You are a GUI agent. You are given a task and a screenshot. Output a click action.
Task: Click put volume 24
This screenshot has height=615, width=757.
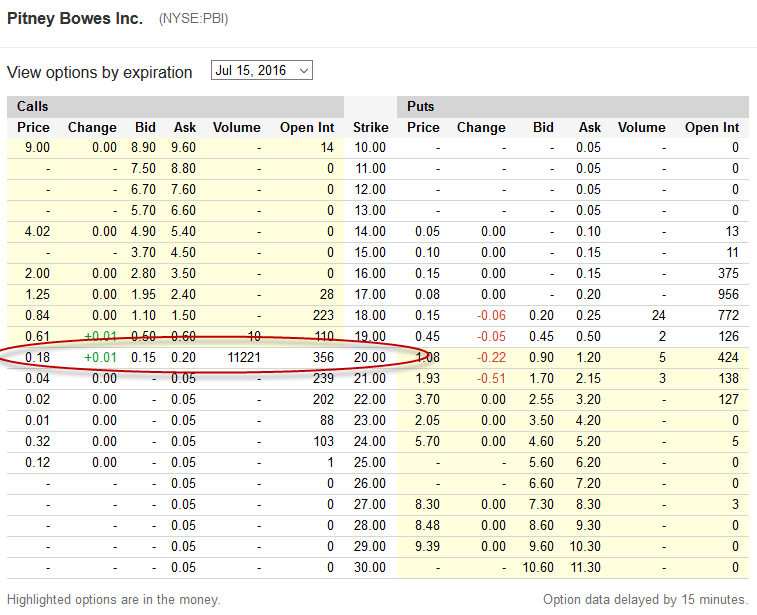(659, 315)
